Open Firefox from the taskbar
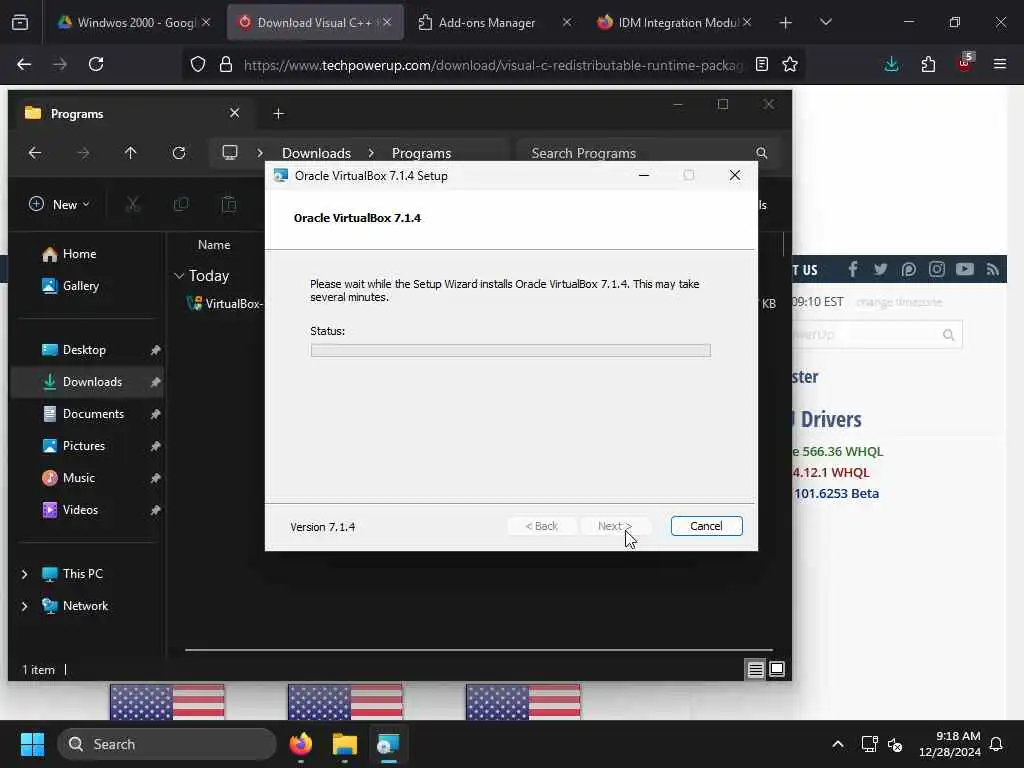 coord(301,744)
